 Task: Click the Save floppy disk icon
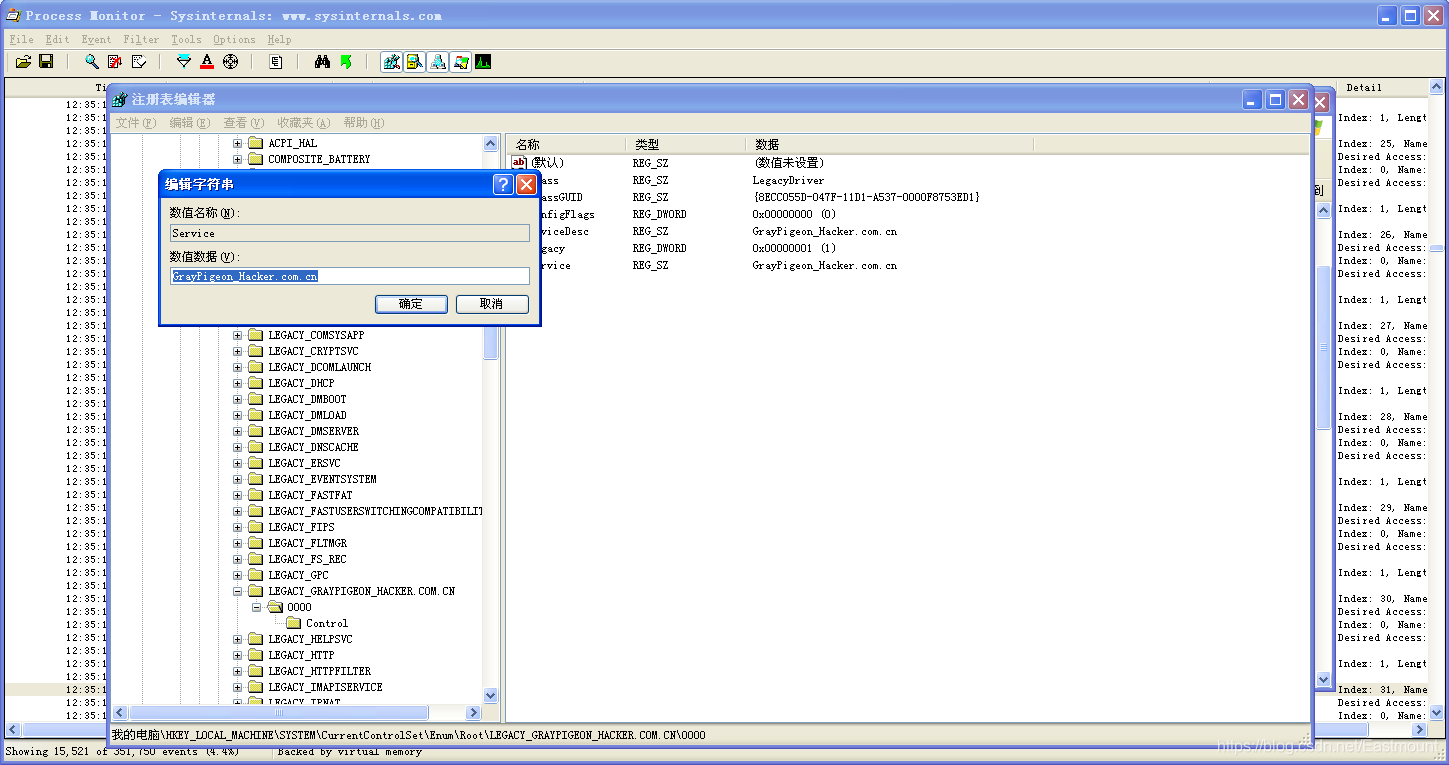tap(46, 62)
